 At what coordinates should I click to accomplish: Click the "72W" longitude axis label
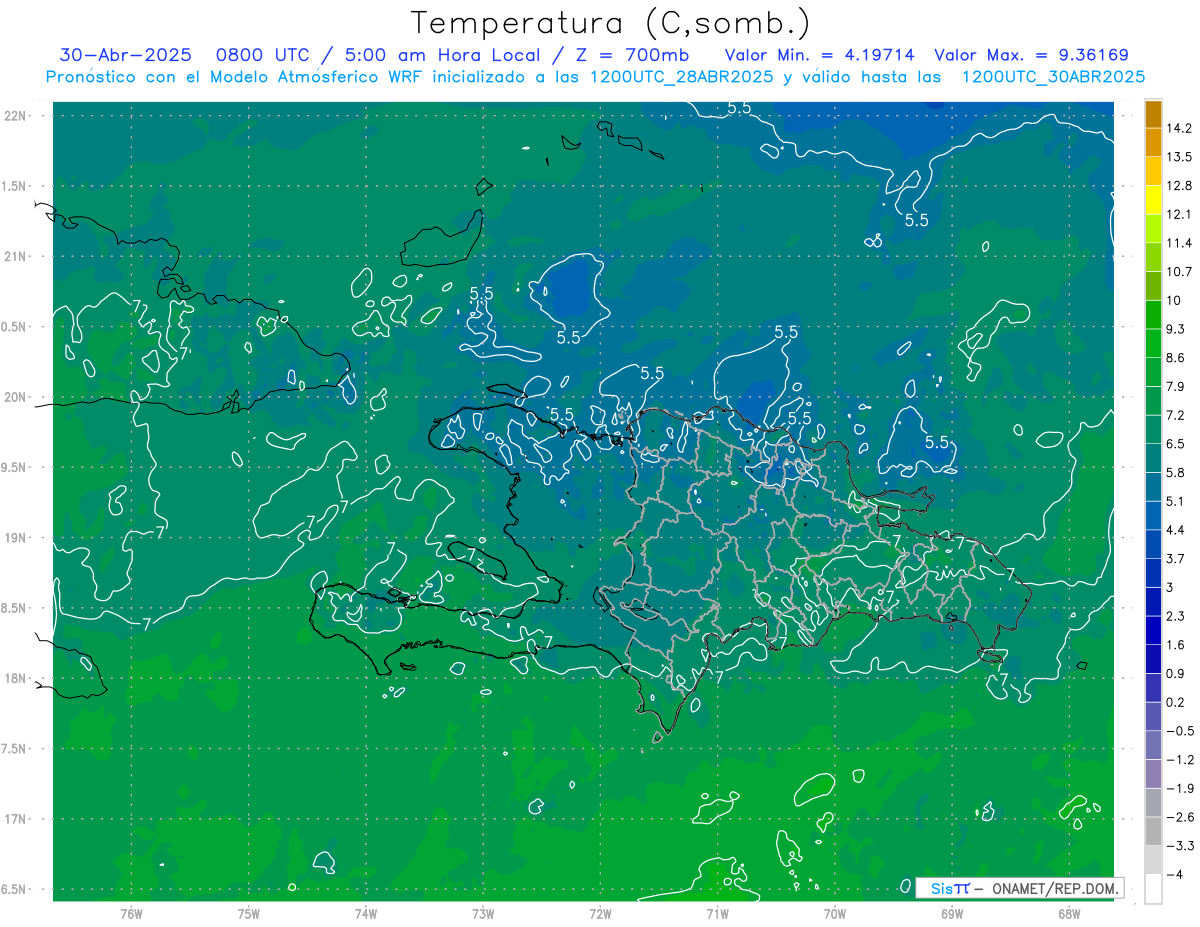(600, 913)
